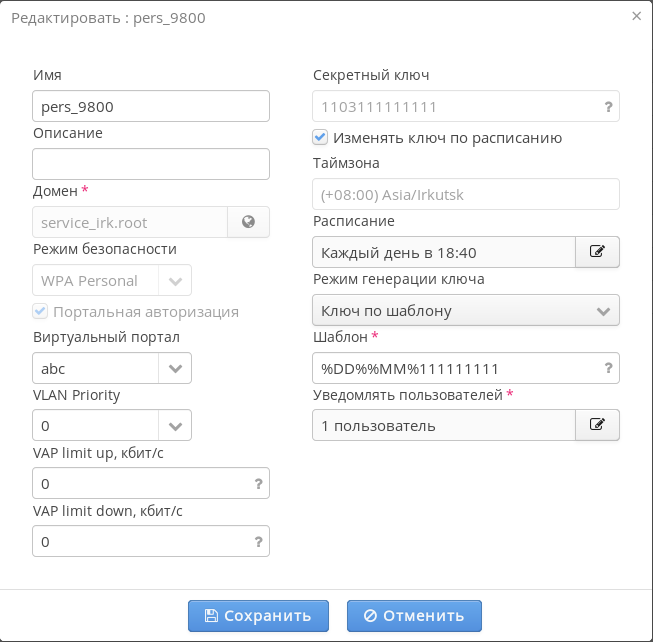Screen dimensions: 653x642
Task: Click the Имя input field
Action: point(151,106)
